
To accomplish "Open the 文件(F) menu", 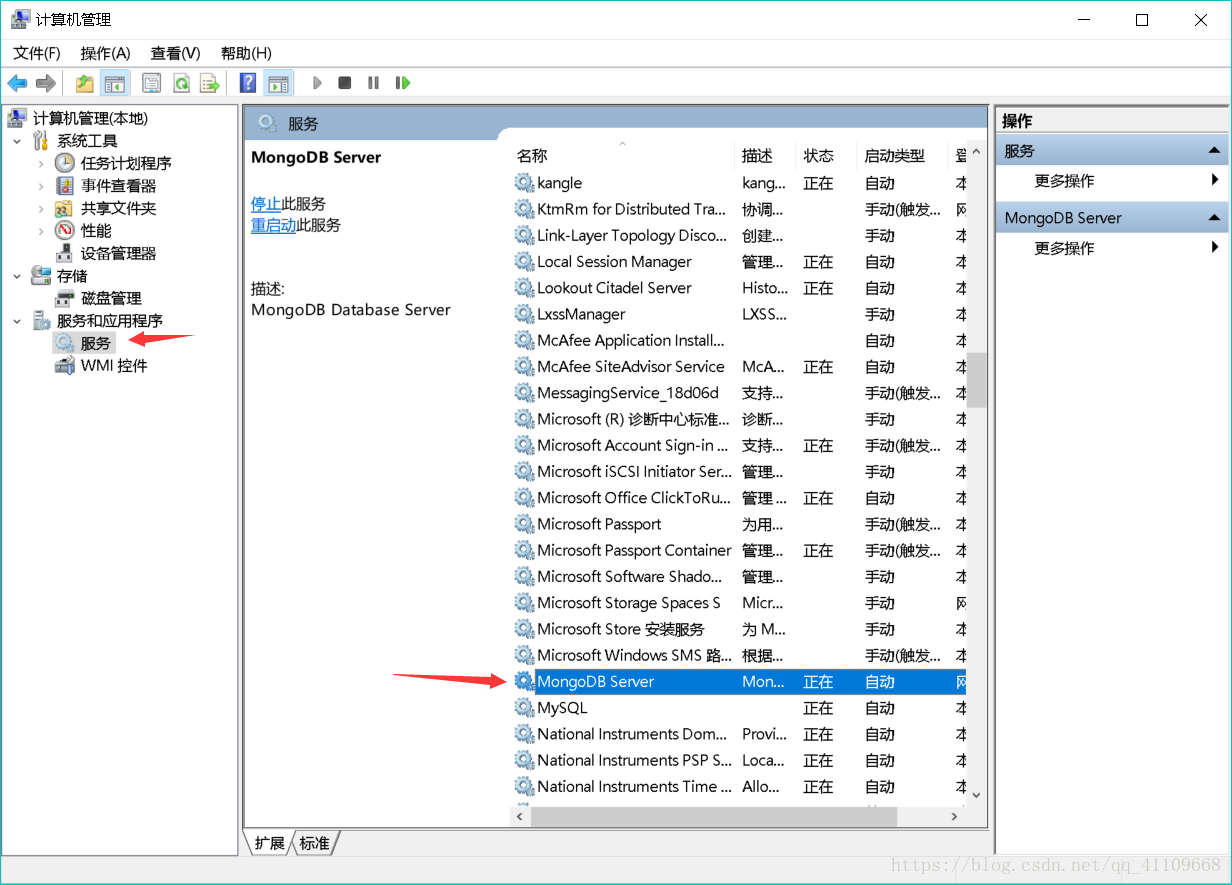I will coord(37,53).
